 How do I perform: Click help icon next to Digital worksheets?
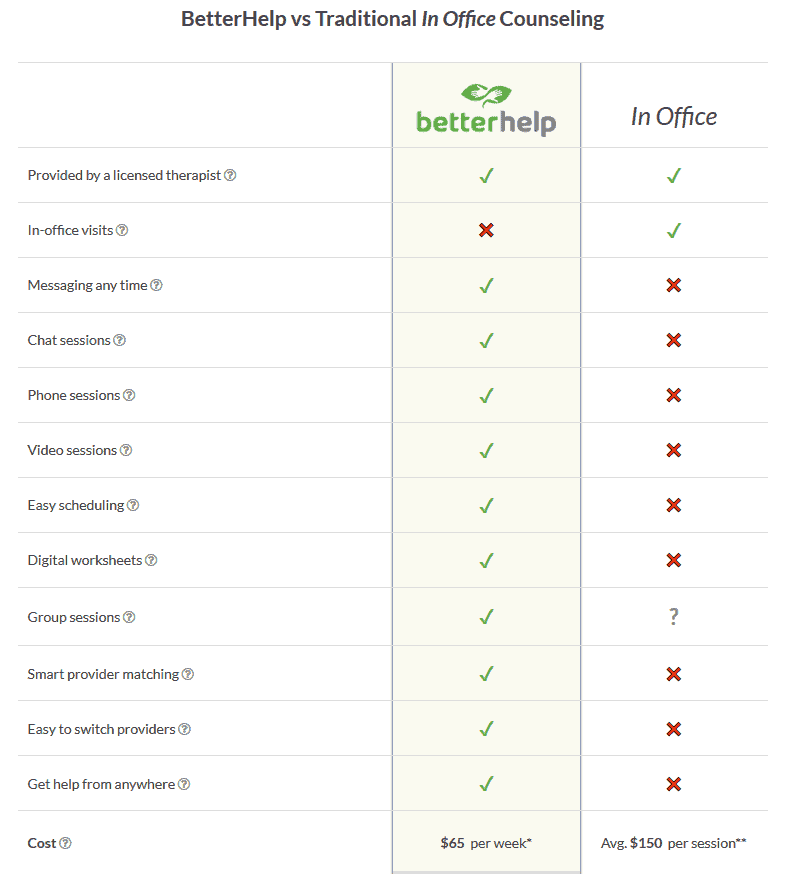pos(151,560)
